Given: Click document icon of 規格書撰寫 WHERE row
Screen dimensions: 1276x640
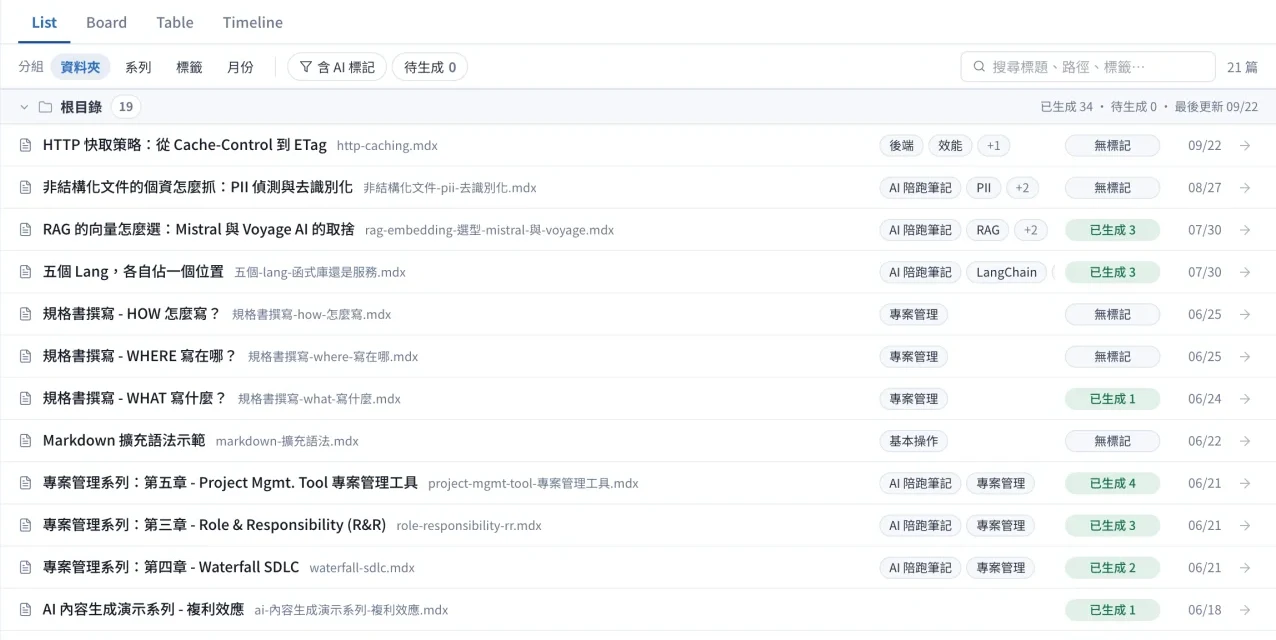Looking at the screenshot, I should (x=26, y=357).
